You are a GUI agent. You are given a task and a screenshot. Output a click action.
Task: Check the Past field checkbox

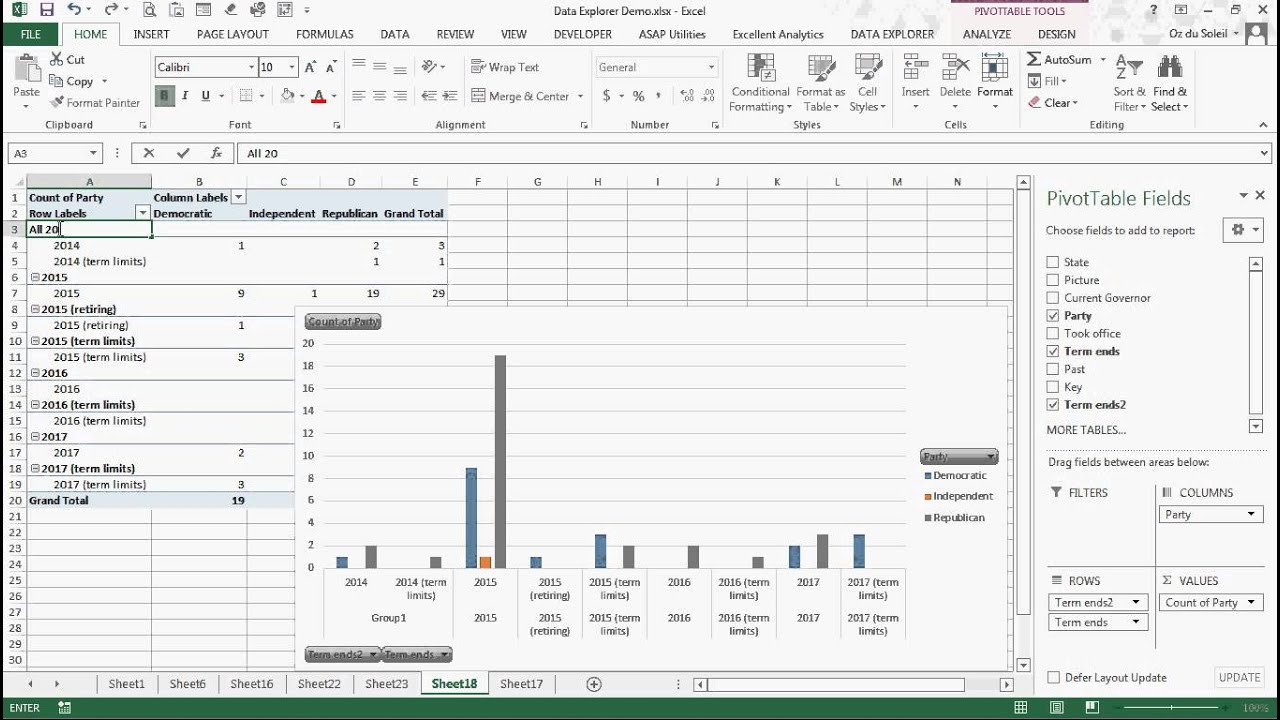pyautogui.click(x=1052, y=369)
